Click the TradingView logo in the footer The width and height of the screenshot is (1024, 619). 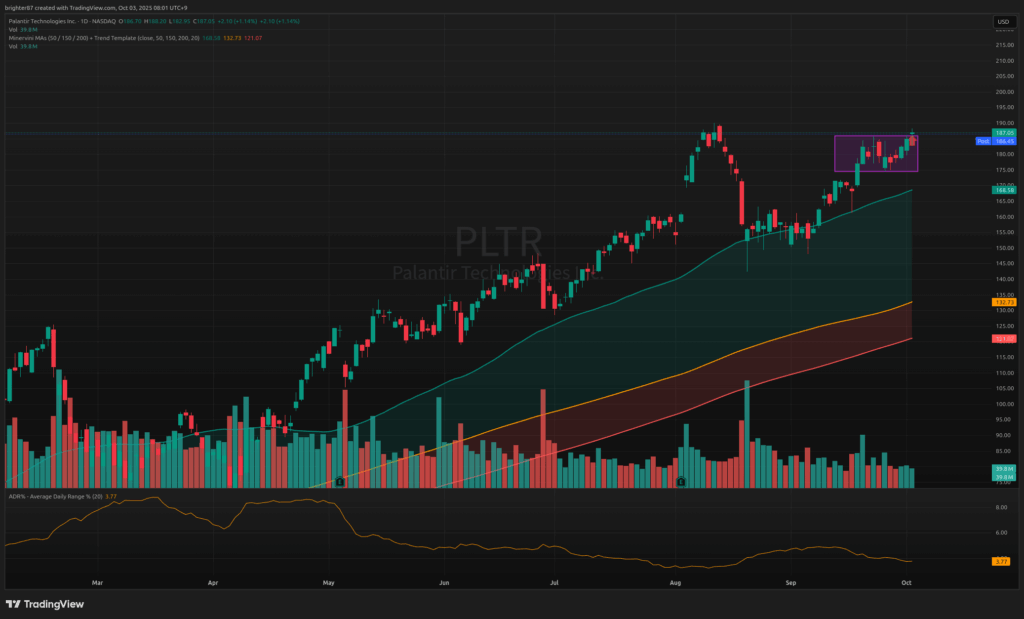click(x=45, y=604)
